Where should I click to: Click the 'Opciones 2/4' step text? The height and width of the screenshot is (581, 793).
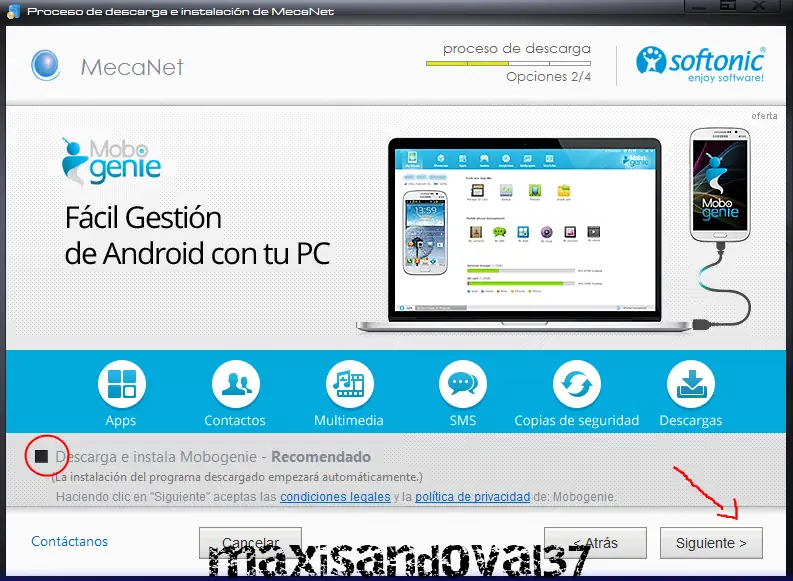tap(548, 77)
